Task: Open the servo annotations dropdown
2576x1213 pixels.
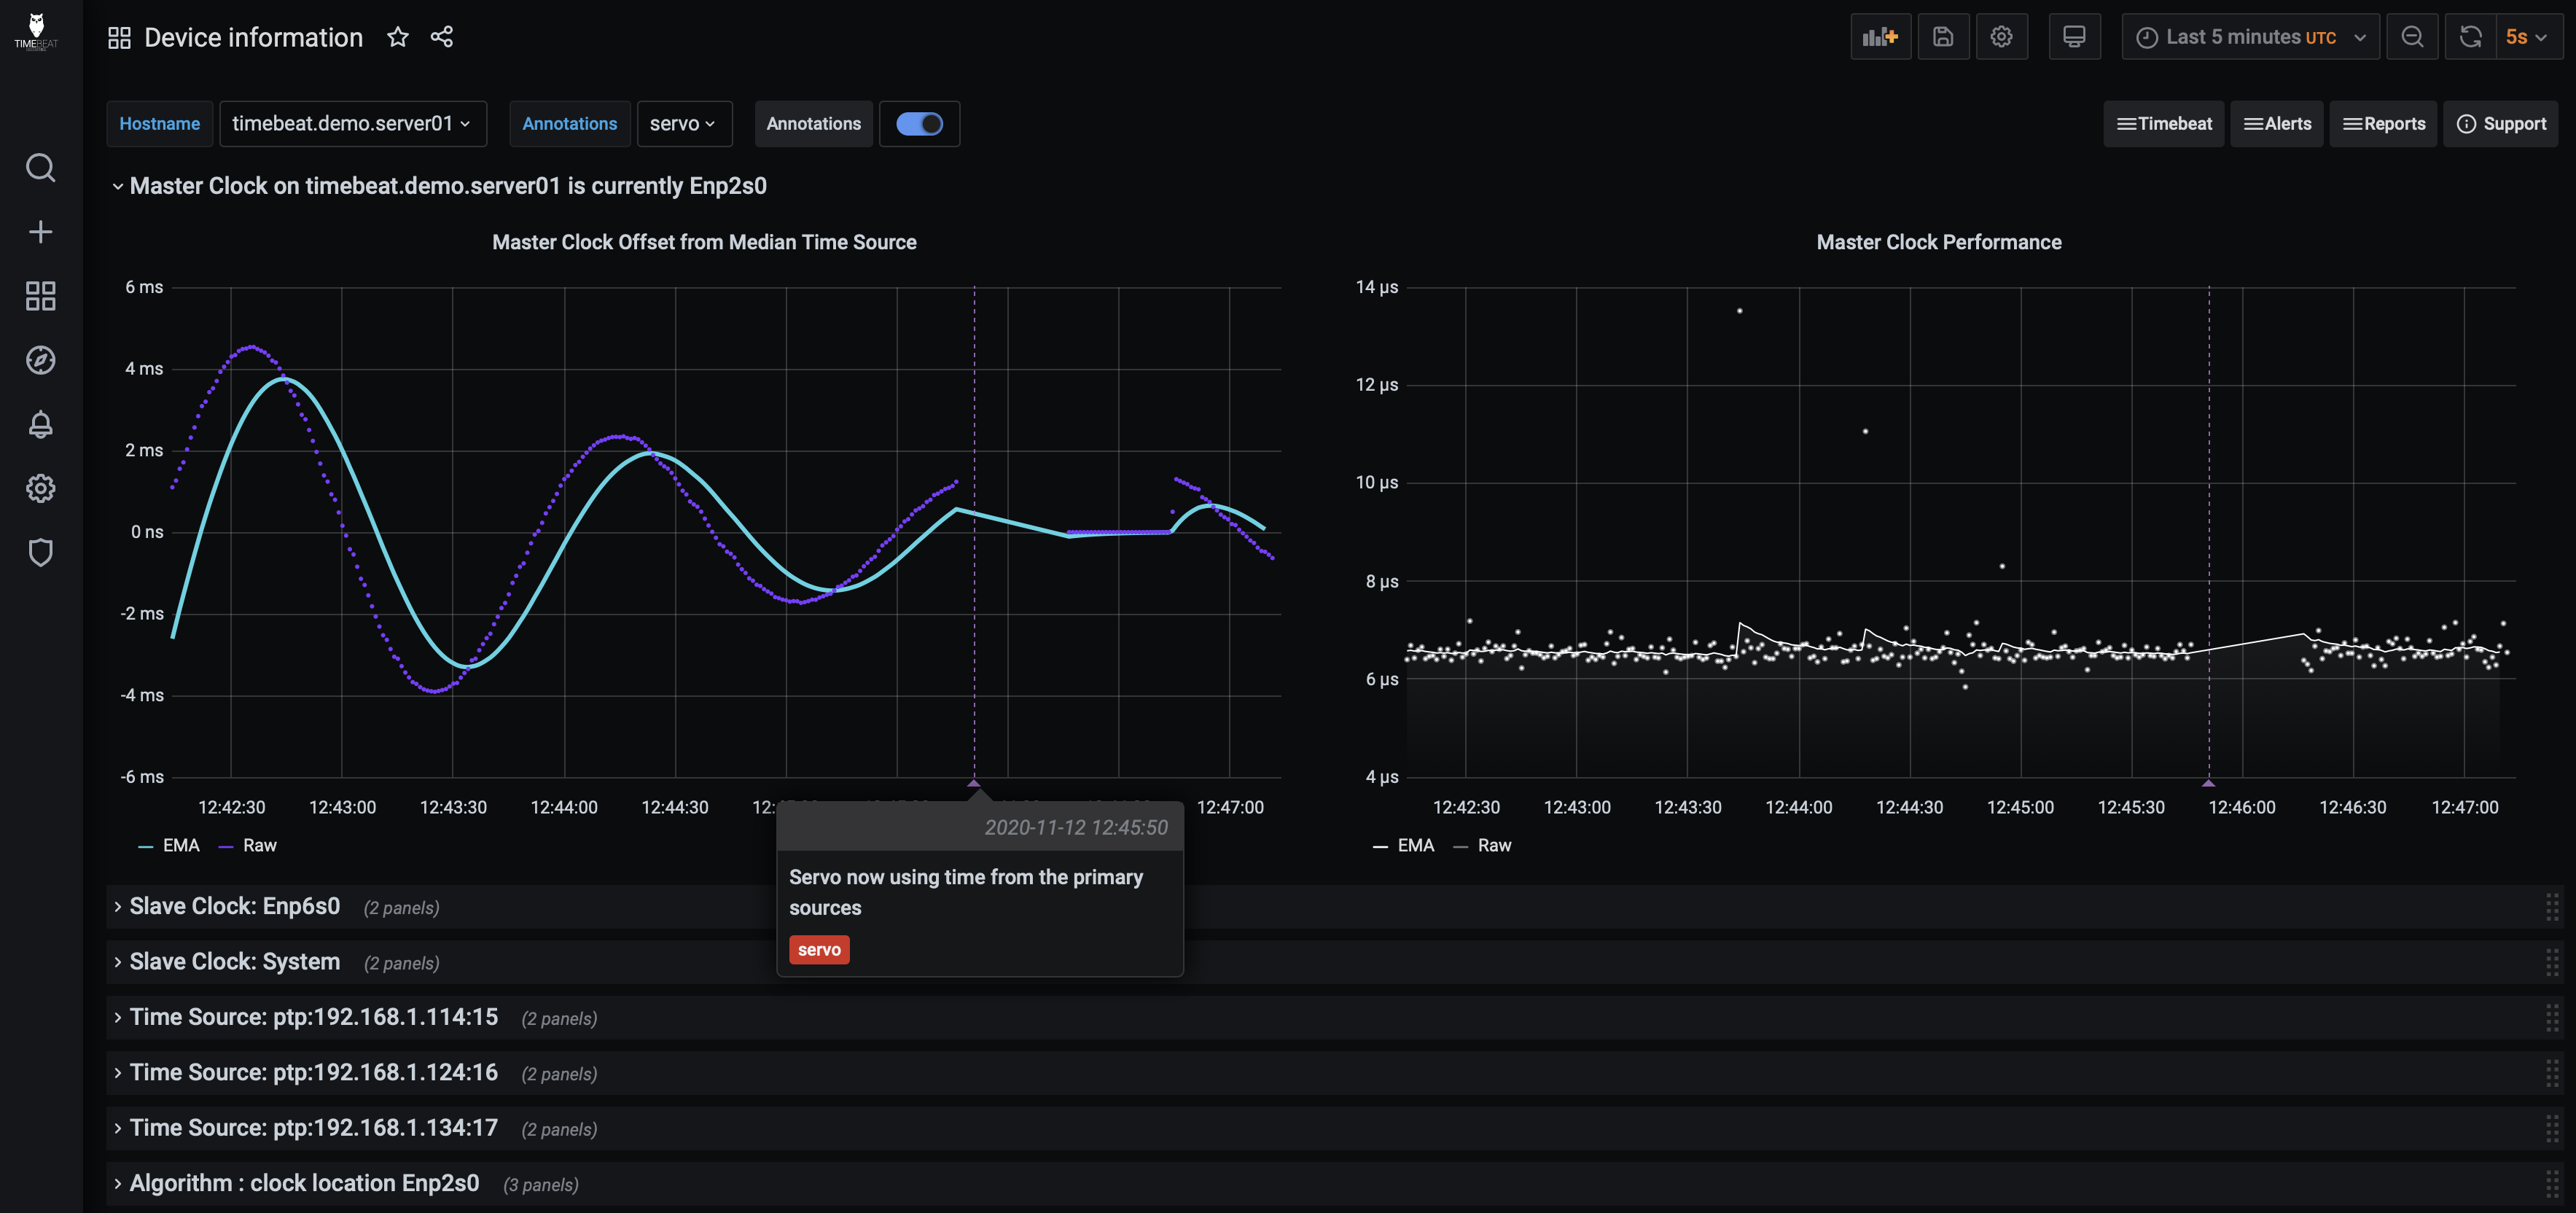Action: point(684,124)
